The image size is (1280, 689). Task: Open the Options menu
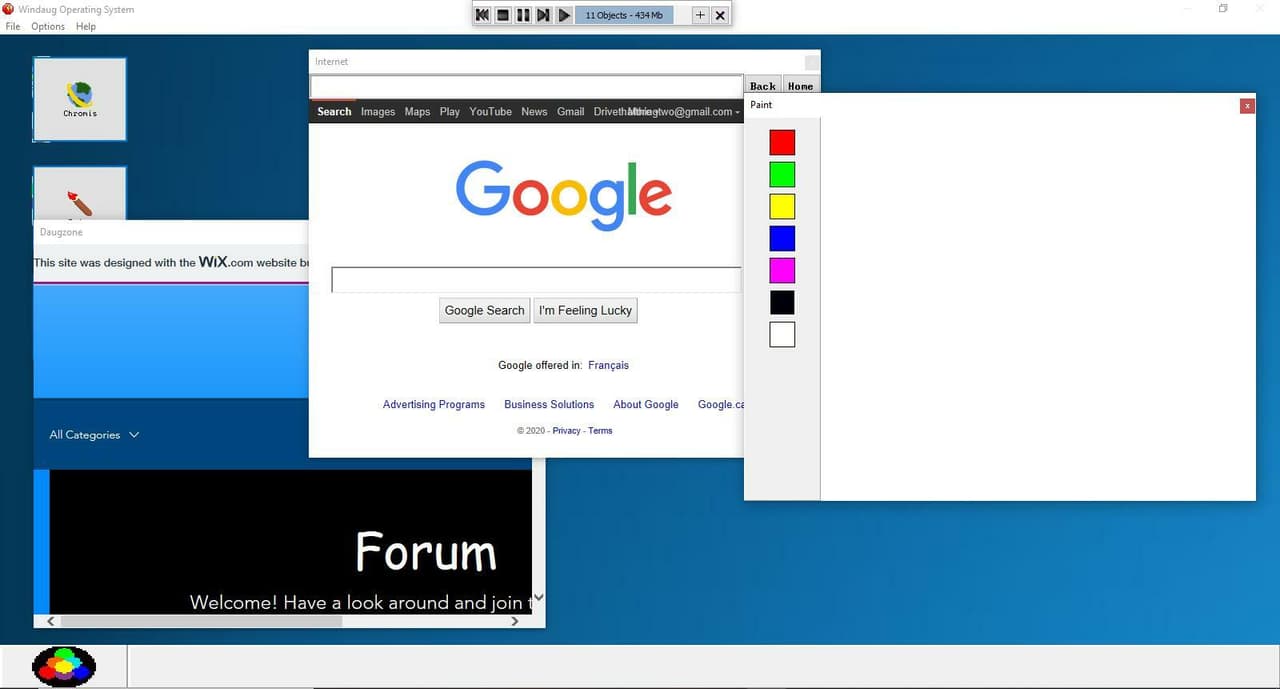(x=48, y=26)
